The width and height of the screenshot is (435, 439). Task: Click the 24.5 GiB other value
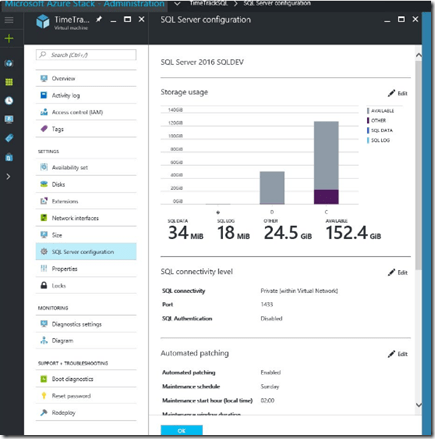click(288, 233)
